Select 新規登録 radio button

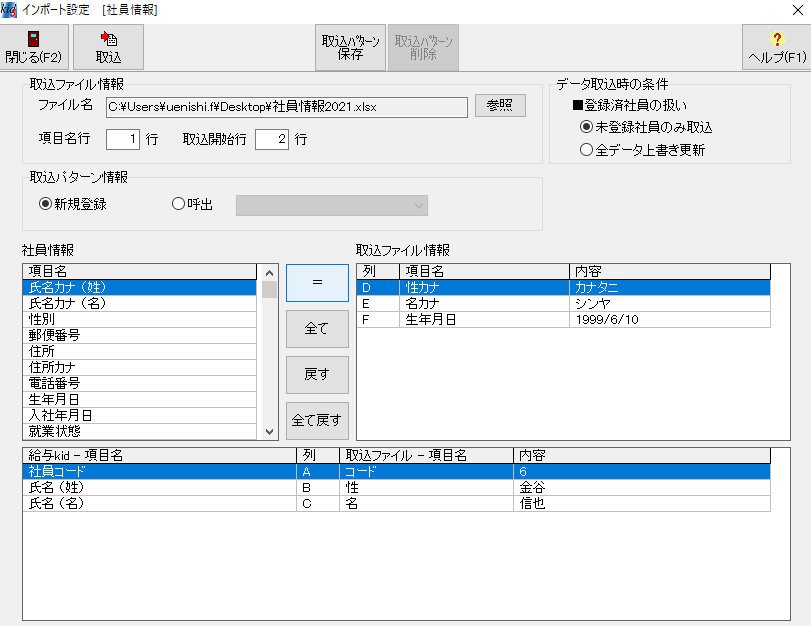(45, 204)
